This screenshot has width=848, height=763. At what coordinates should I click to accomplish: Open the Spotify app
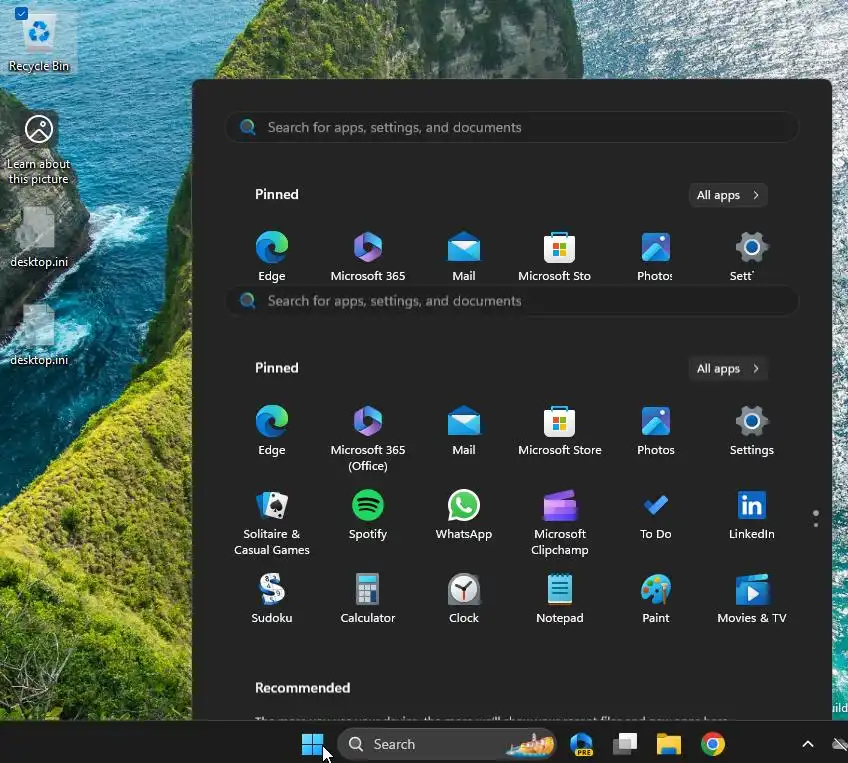tap(368, 514)
